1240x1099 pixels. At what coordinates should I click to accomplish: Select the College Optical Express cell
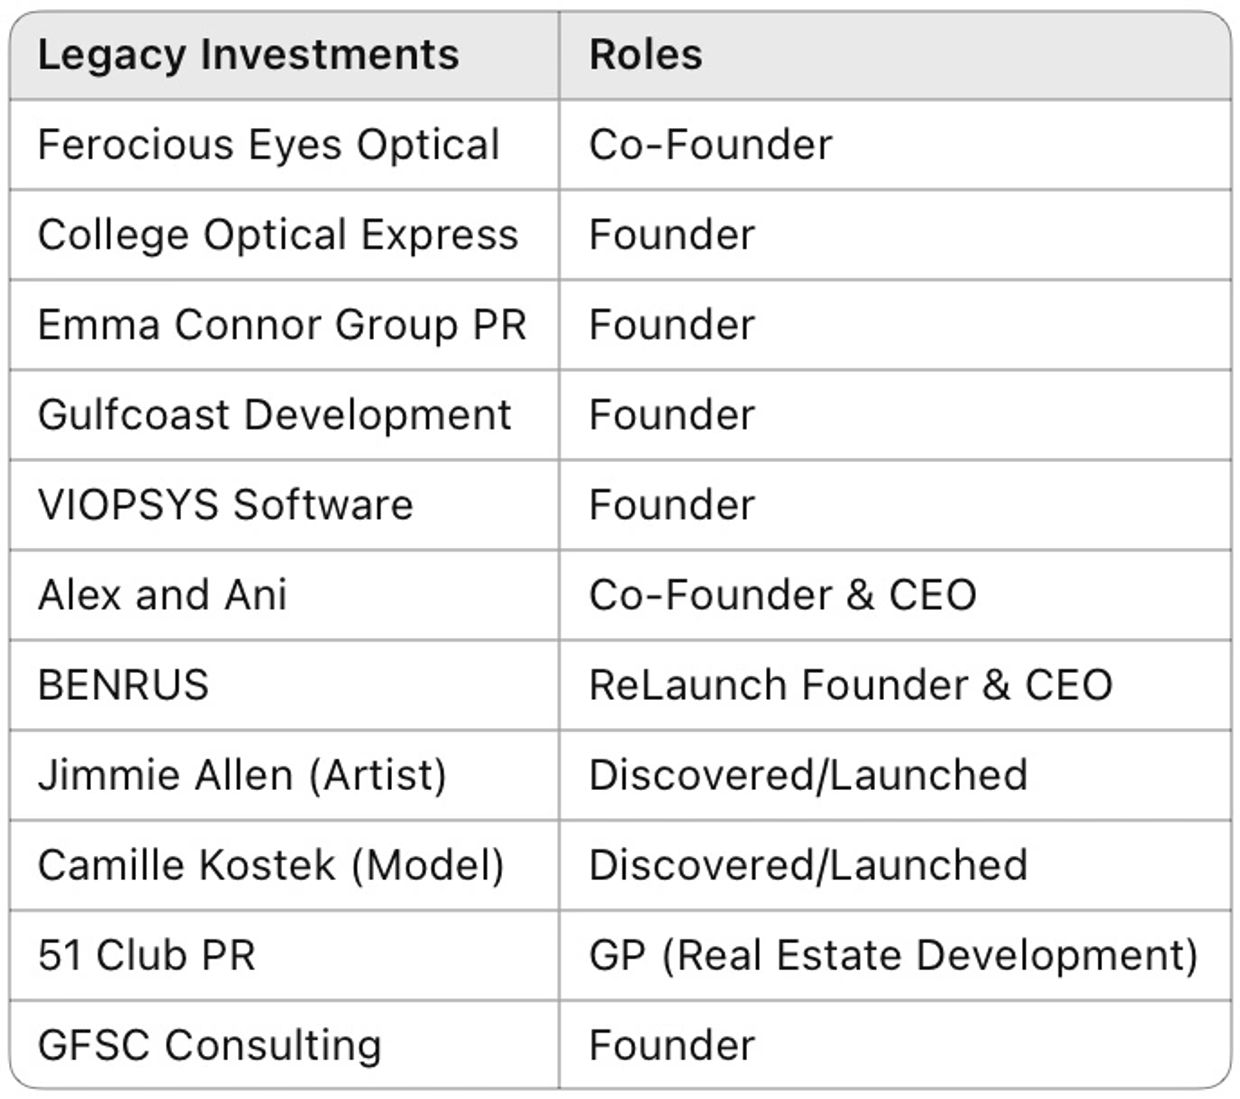pyautogui.click(x=278, y=235)
